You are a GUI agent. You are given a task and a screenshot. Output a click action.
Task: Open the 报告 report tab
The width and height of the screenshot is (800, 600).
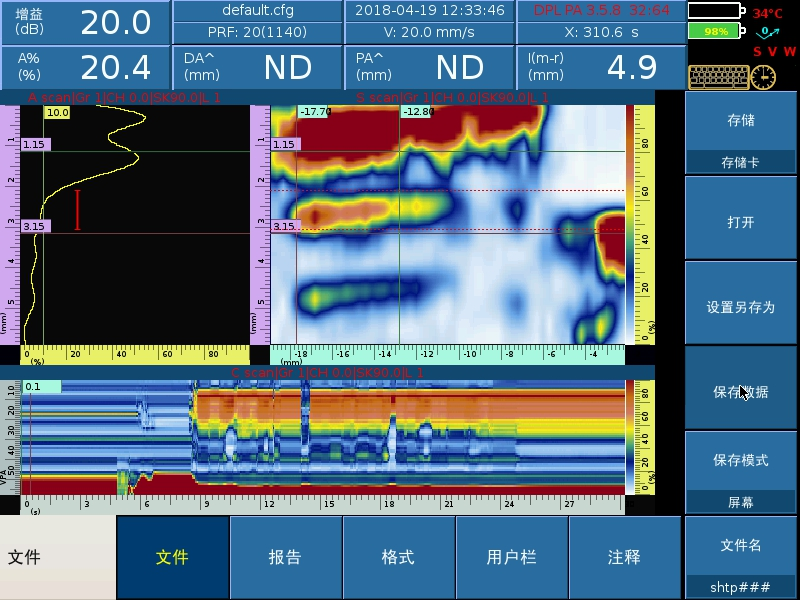pyautogui.click(x=285, y=557)
